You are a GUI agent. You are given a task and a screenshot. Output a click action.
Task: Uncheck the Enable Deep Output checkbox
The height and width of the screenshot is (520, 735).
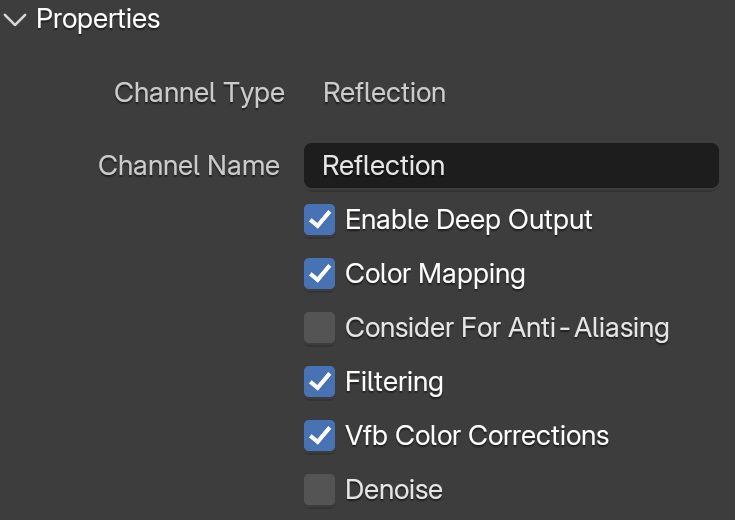319,219
